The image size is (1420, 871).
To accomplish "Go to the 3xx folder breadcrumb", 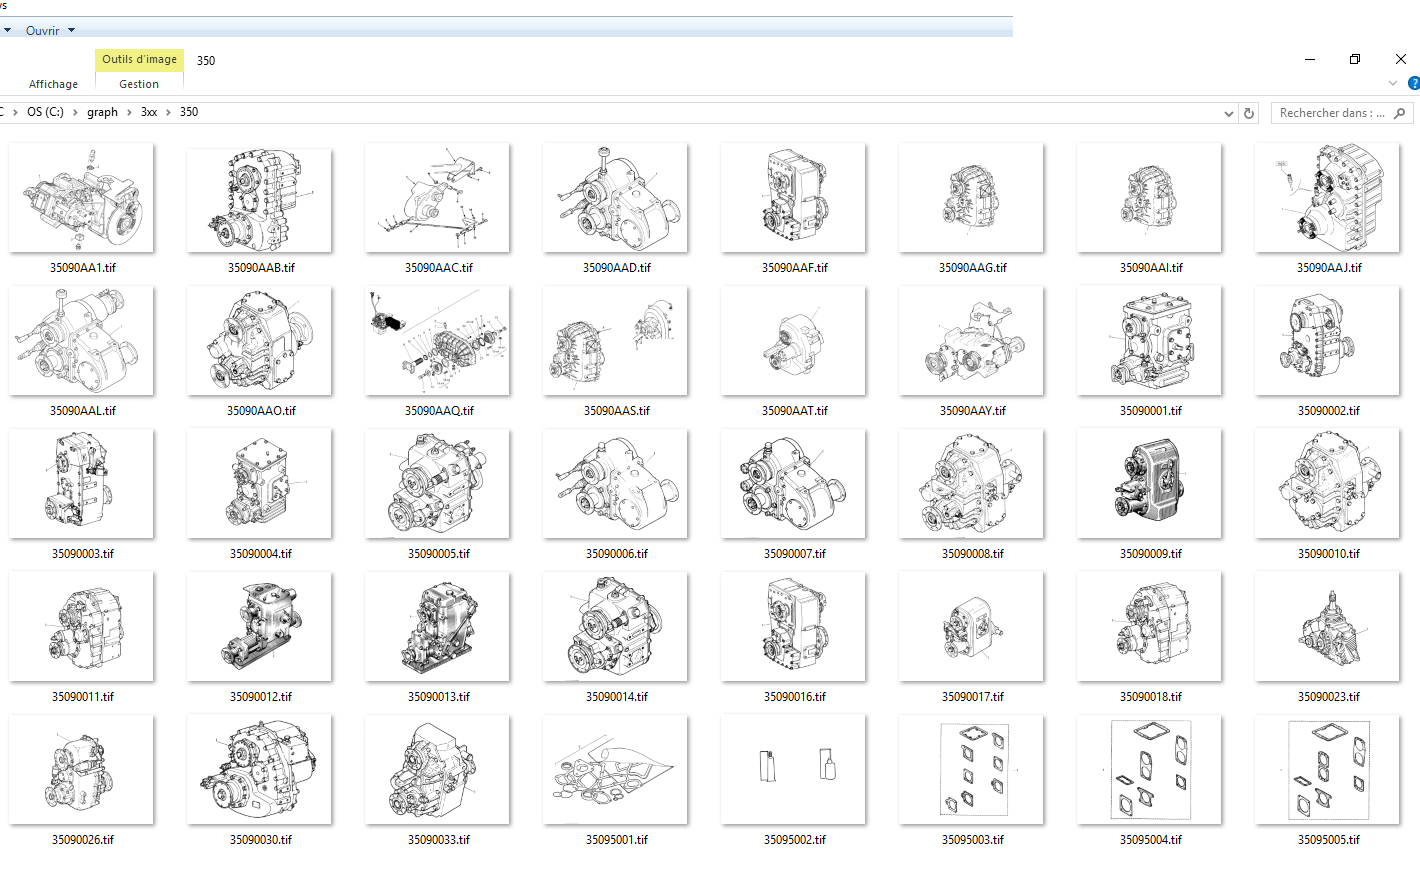I will 148,112.
